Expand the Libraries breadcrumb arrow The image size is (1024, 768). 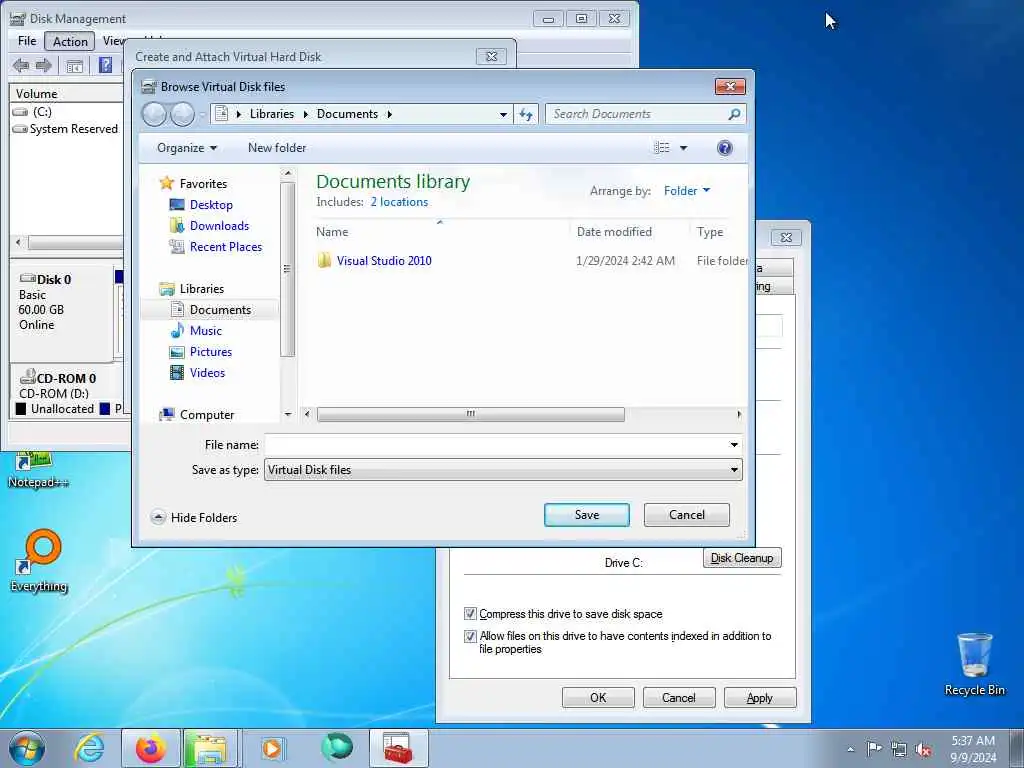point(305,114)
